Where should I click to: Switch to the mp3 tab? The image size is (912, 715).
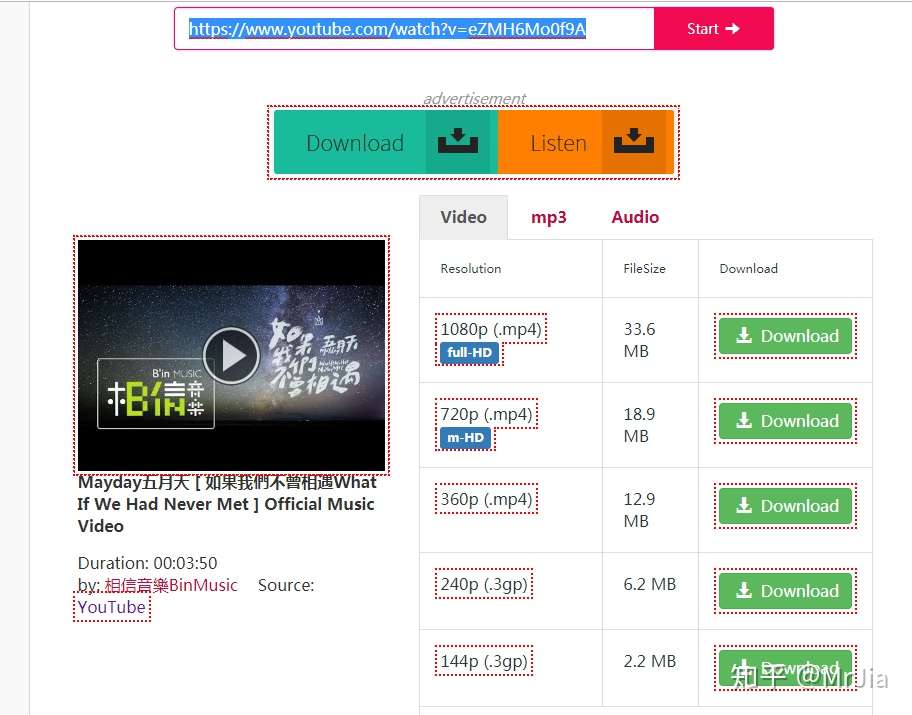549,217
